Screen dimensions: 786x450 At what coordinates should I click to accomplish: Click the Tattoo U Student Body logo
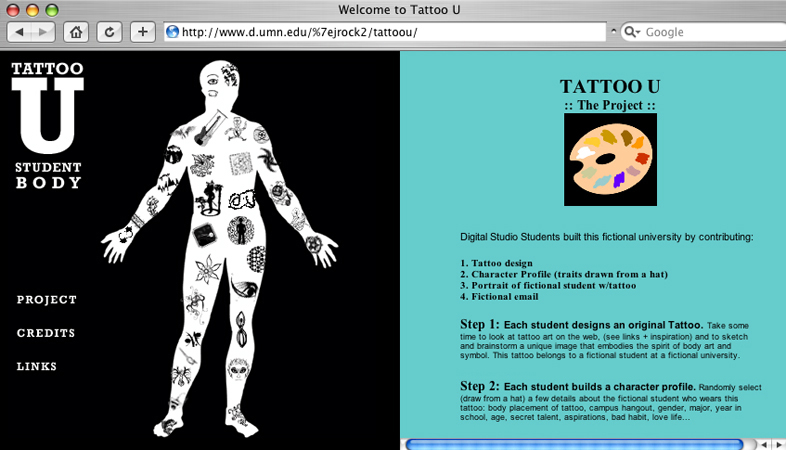(x=47, y=125)
